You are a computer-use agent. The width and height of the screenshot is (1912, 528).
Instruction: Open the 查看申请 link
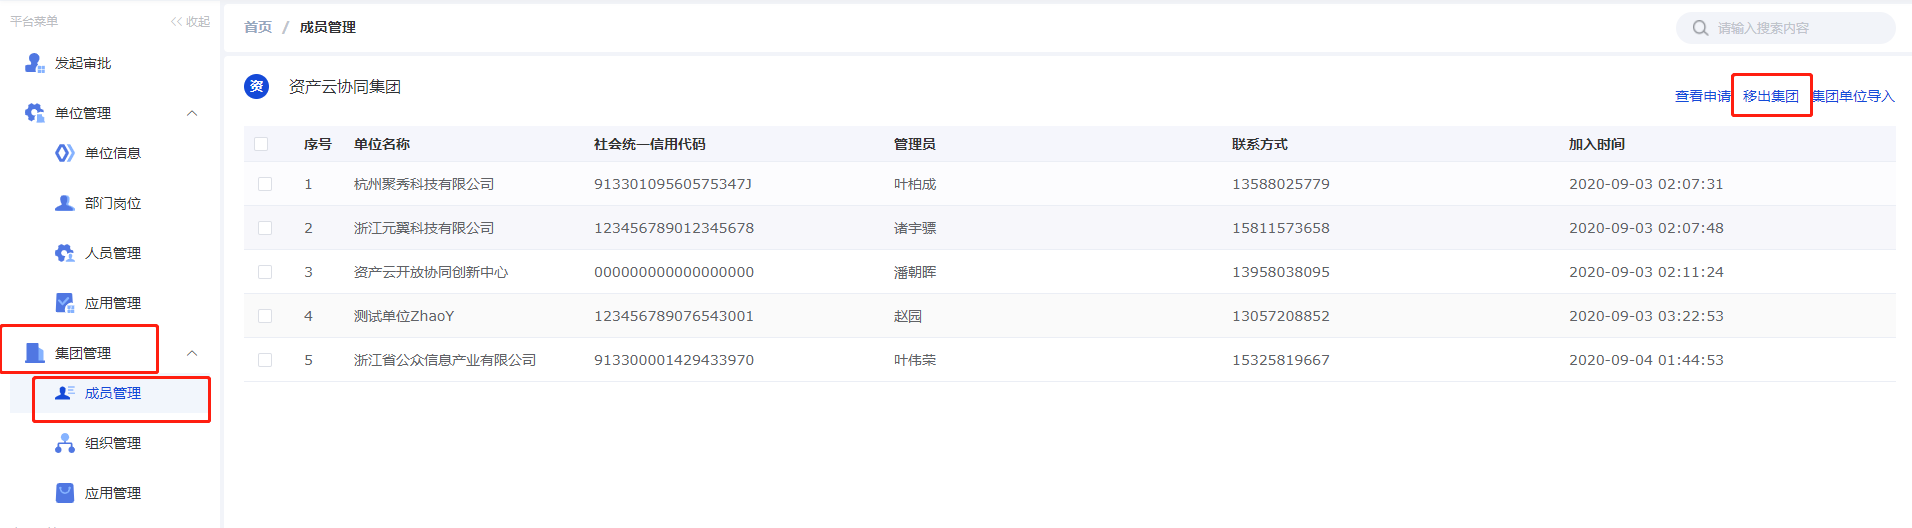[x=1702, y=96]
